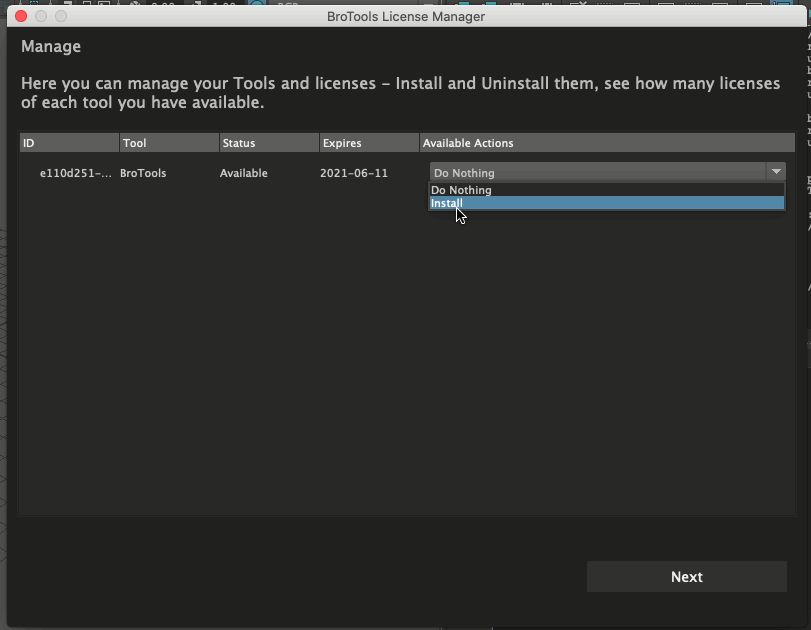Screen dimensions: 811x630
Task: Click the Status column header
Action: click(x=269, y=143)
